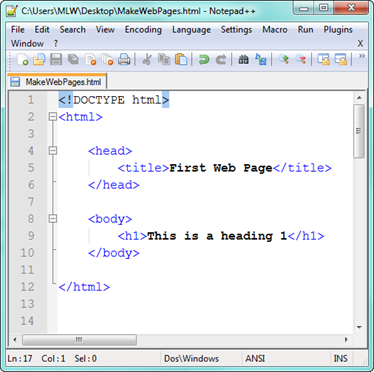Open the Window menu
The width and height of the screenshot is (374, 372).
coord(27,44)
